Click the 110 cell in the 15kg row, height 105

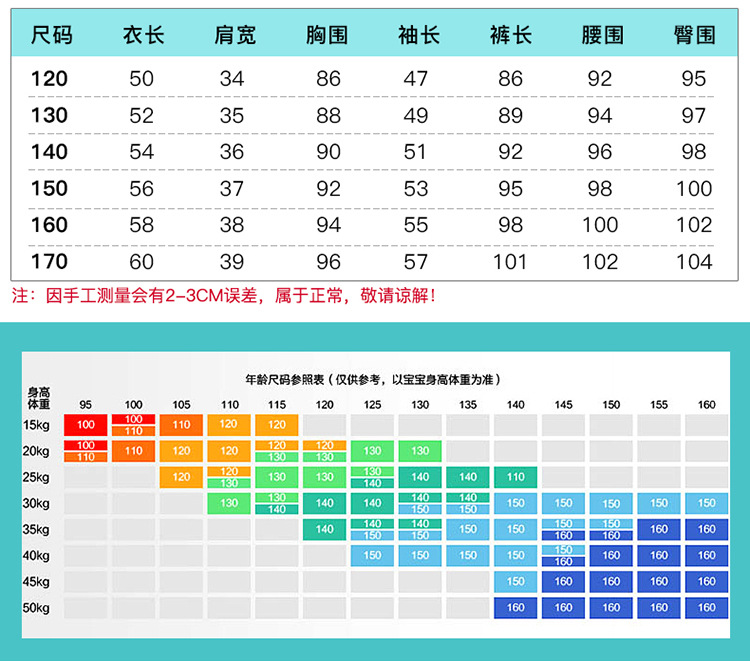181,425
